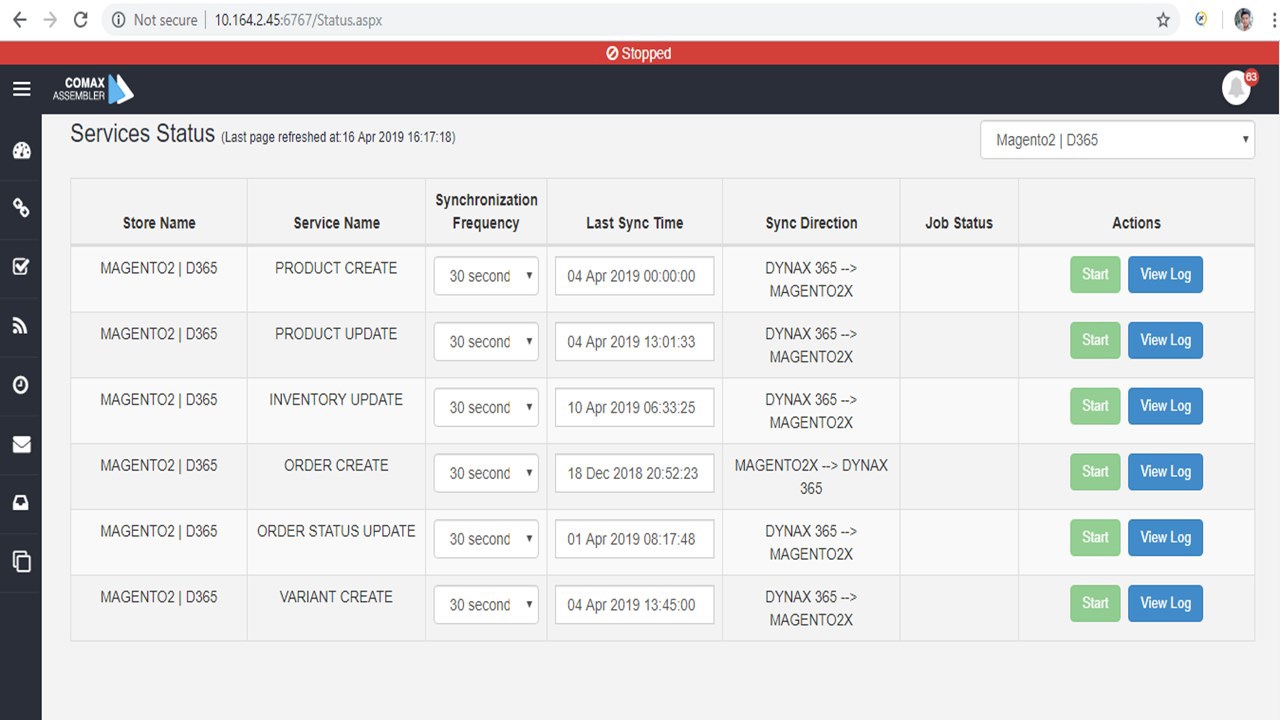Open the checkmark square sidebar icon
Screen dimensions: 1280x720
tap(21, 267)
